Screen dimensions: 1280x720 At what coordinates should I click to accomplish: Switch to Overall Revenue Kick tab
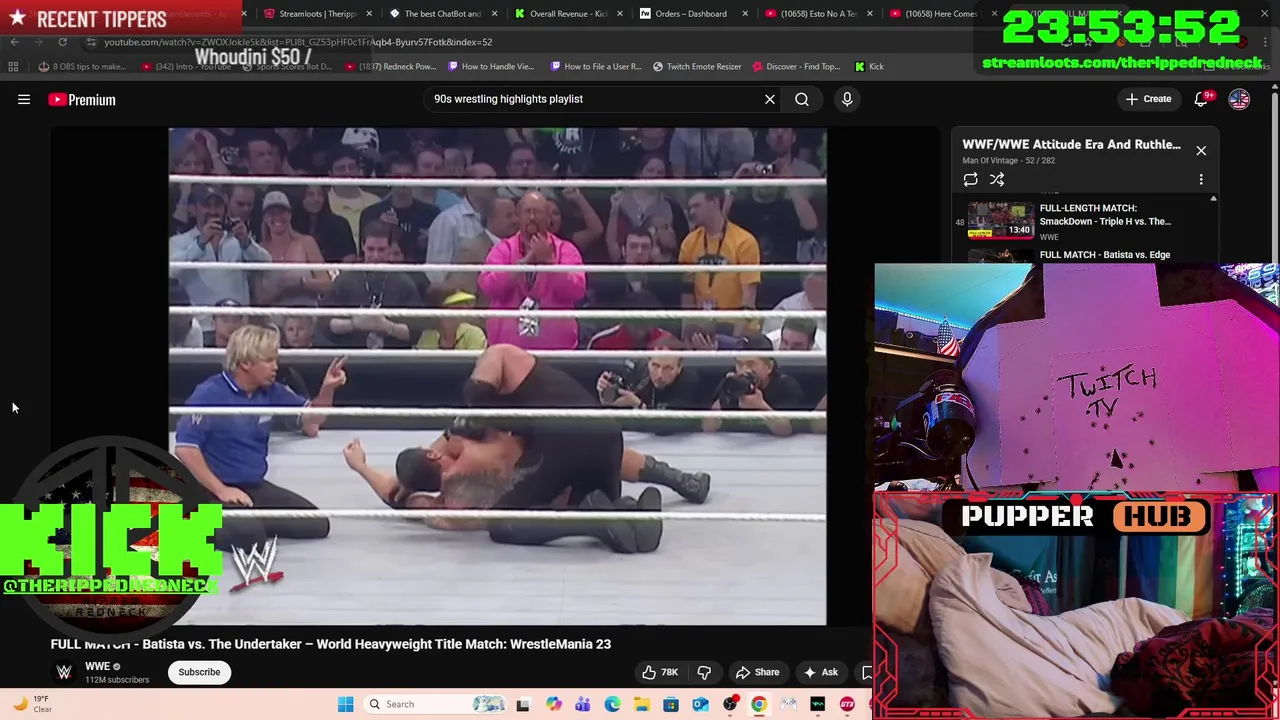pyautogui.click(x=560, y=14)
